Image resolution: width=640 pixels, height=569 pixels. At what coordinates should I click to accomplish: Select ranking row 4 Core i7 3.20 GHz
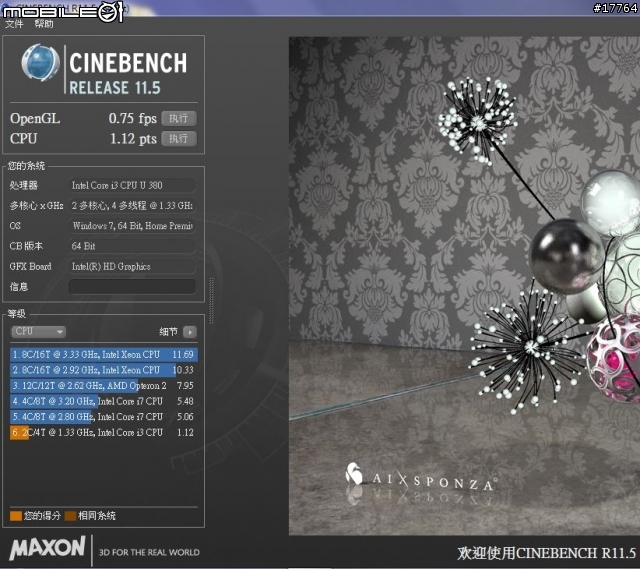pyautogui.click(x=104, y=401)
